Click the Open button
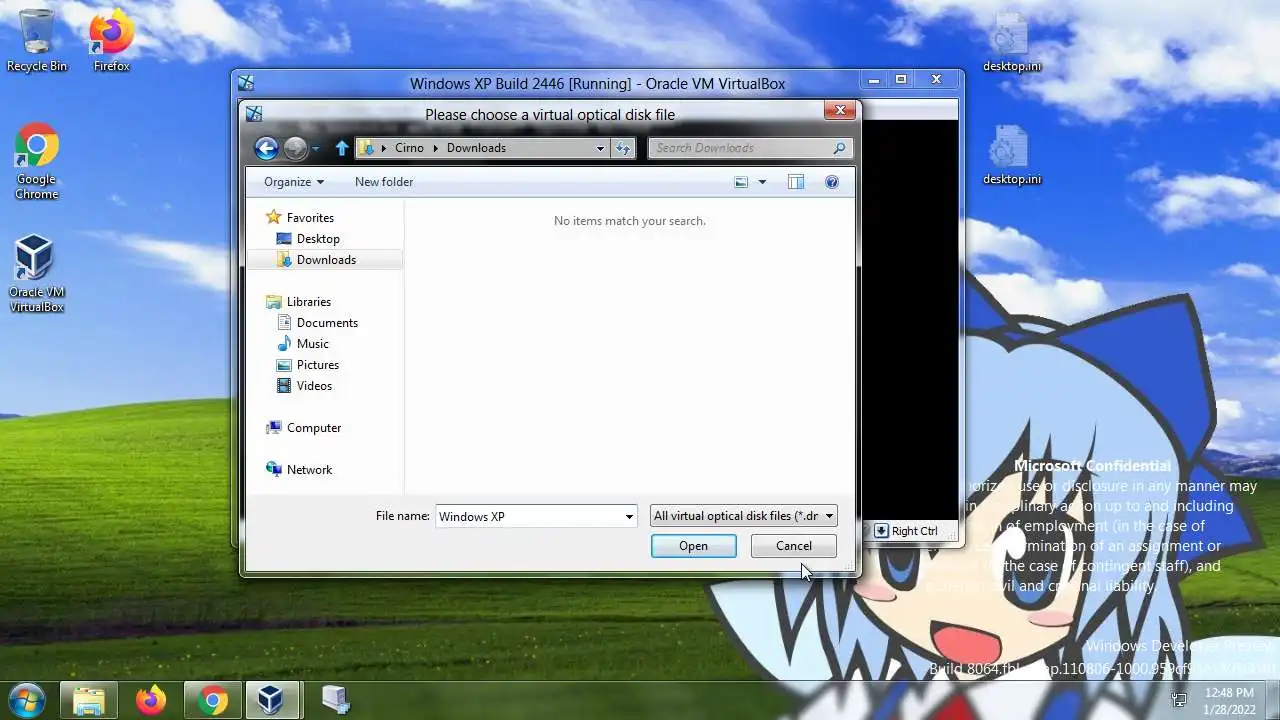 (x=693, y=546)
